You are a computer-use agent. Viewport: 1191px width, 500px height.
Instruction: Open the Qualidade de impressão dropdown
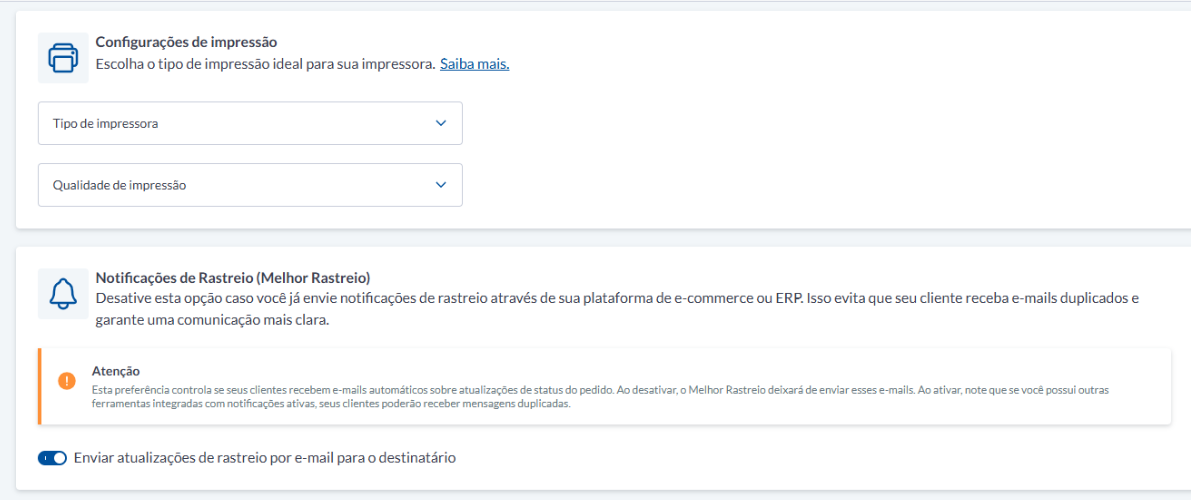250,185
